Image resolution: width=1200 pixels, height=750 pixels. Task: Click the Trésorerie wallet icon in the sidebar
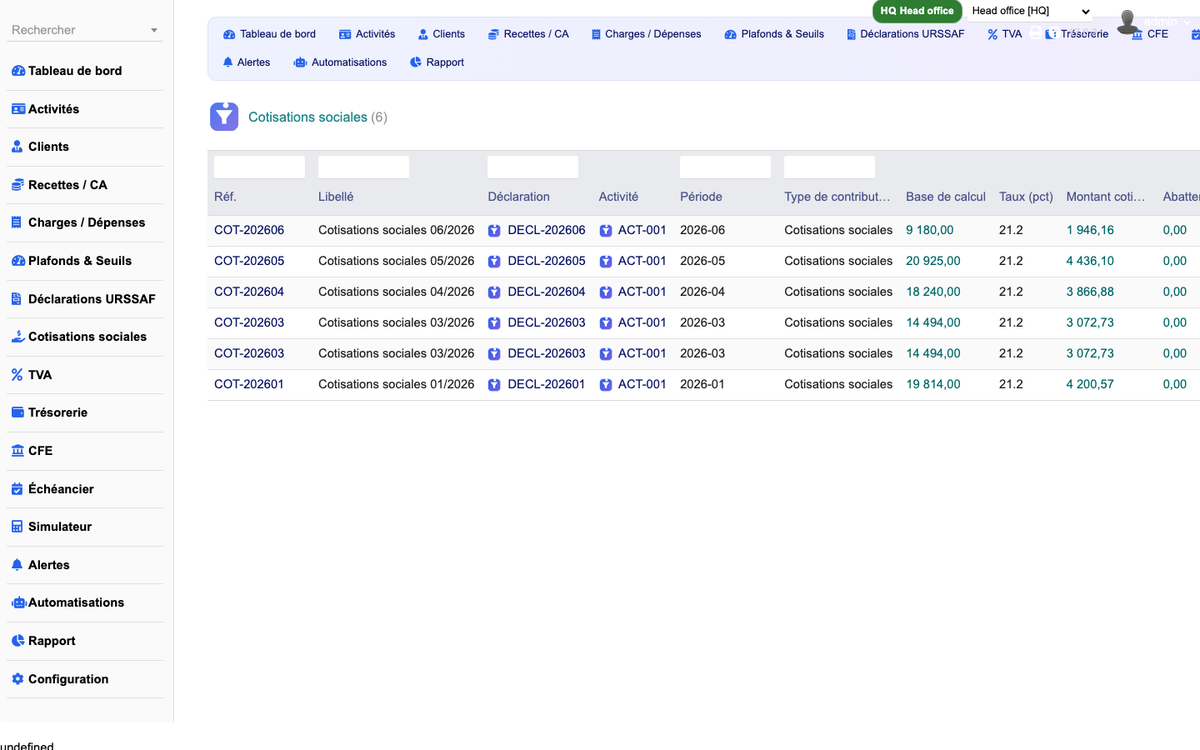18,413
